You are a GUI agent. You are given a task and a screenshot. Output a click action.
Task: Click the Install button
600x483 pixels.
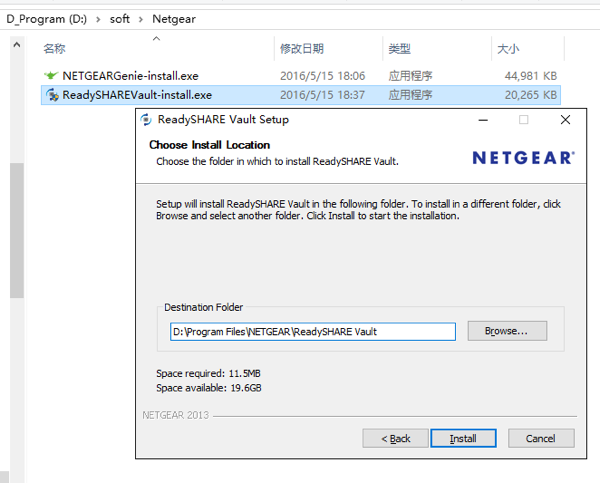(463, 438)
